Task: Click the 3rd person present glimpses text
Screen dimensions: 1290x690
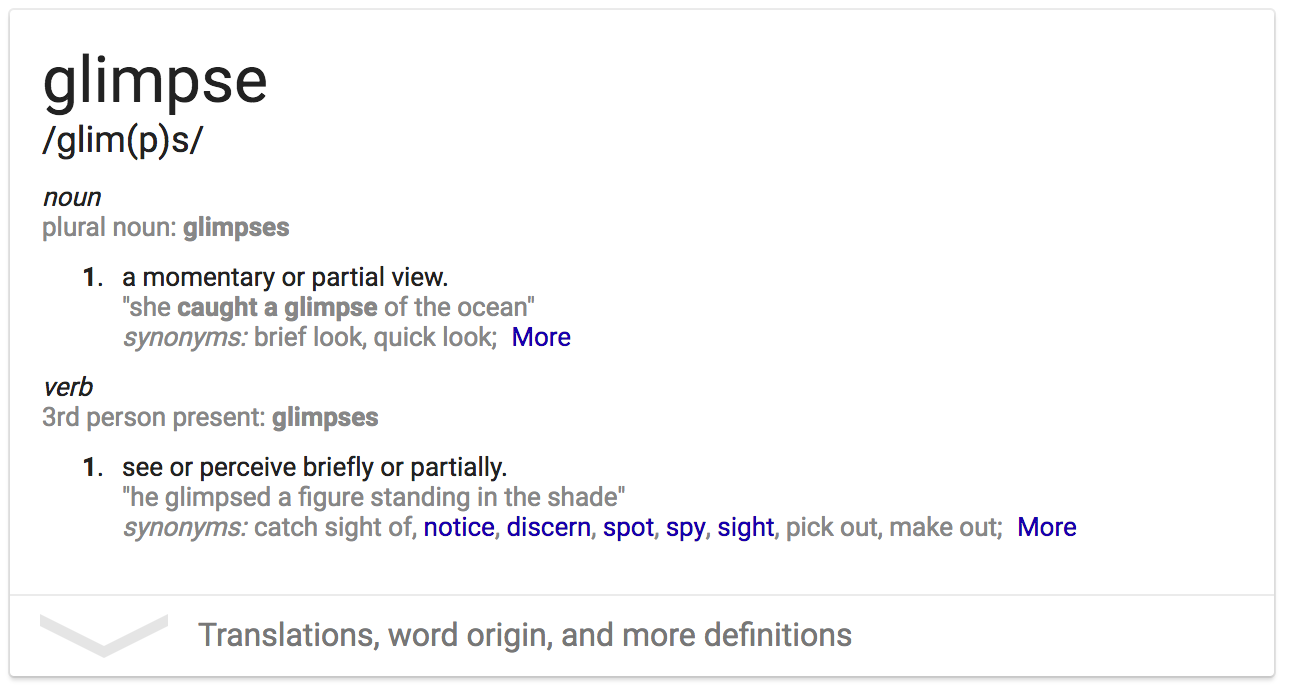Action: (x=325, y=417)
